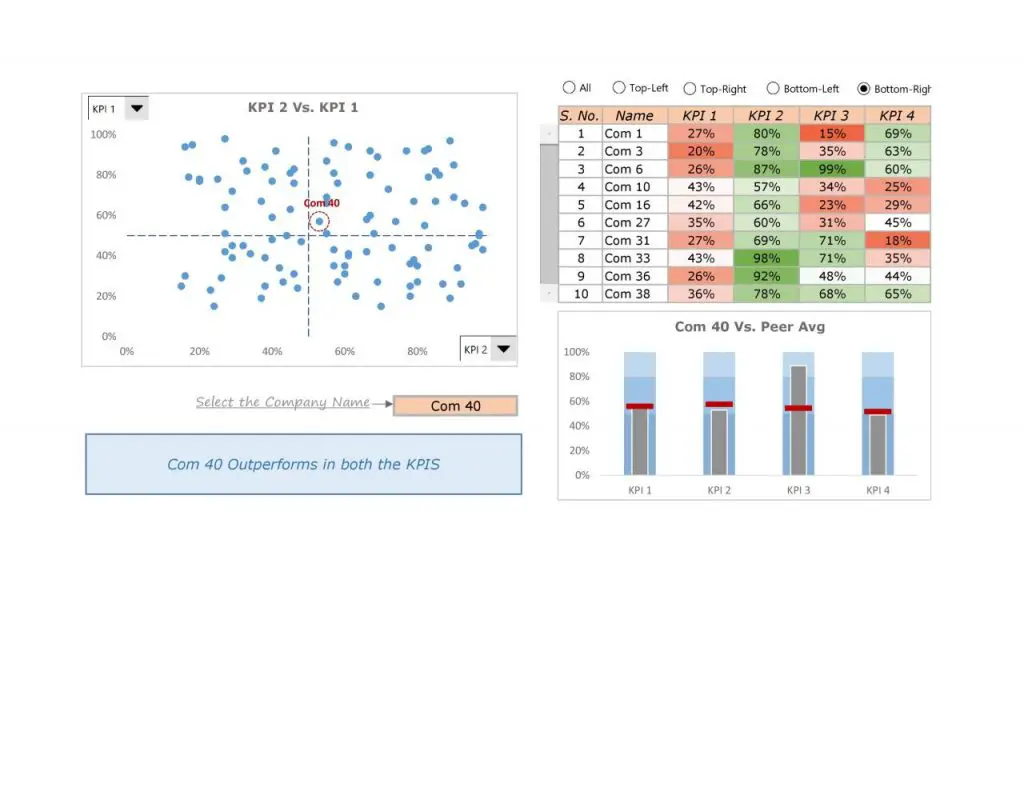Click the "Com 40 Vs. Peer Avg" title
This screenshot has width=1024, height=791.
[x=748, y=327]
